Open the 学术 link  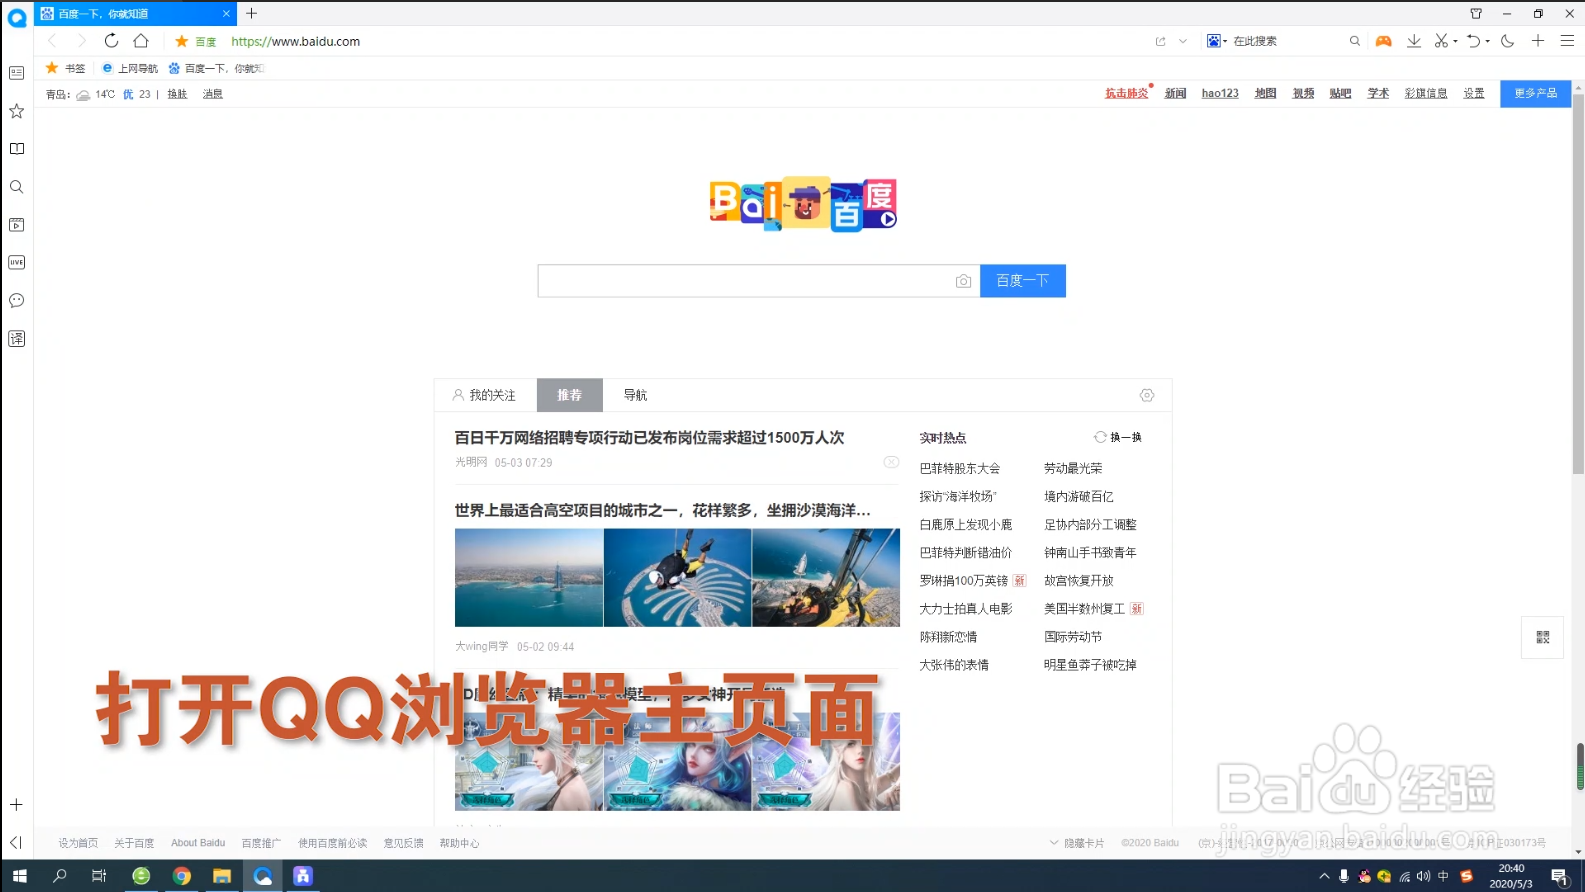click(1378, 93)
